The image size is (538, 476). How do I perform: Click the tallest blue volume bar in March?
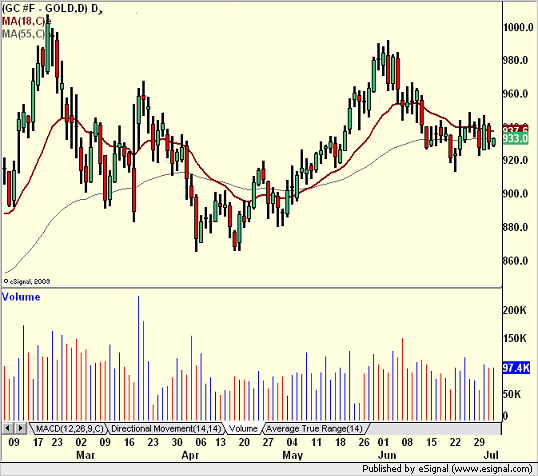coord(139,358)
